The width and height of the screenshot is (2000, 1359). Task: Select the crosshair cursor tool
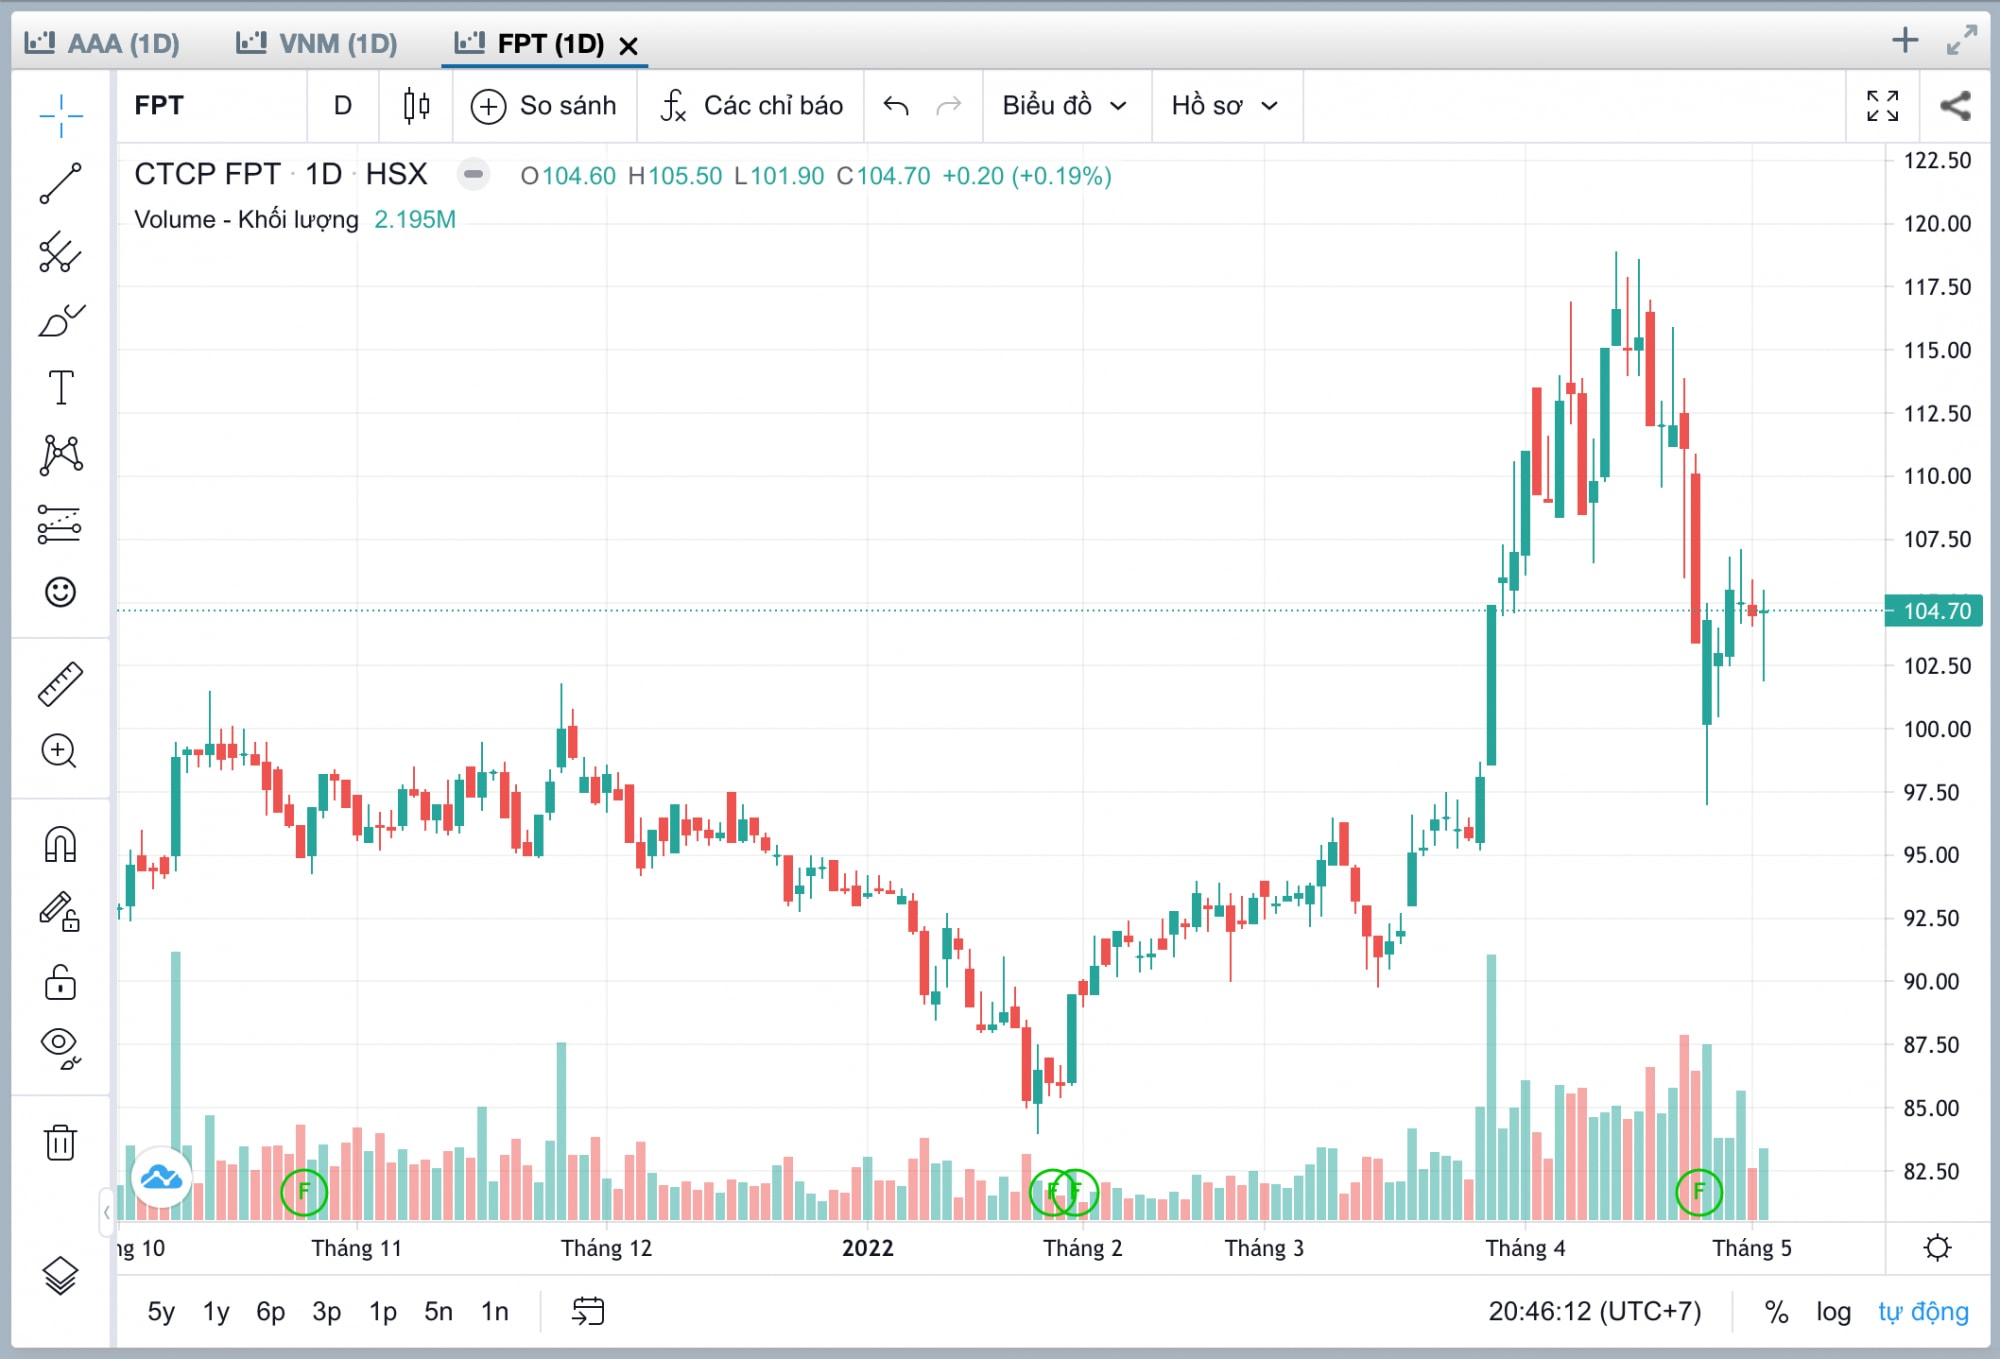(x=61, y=116)
